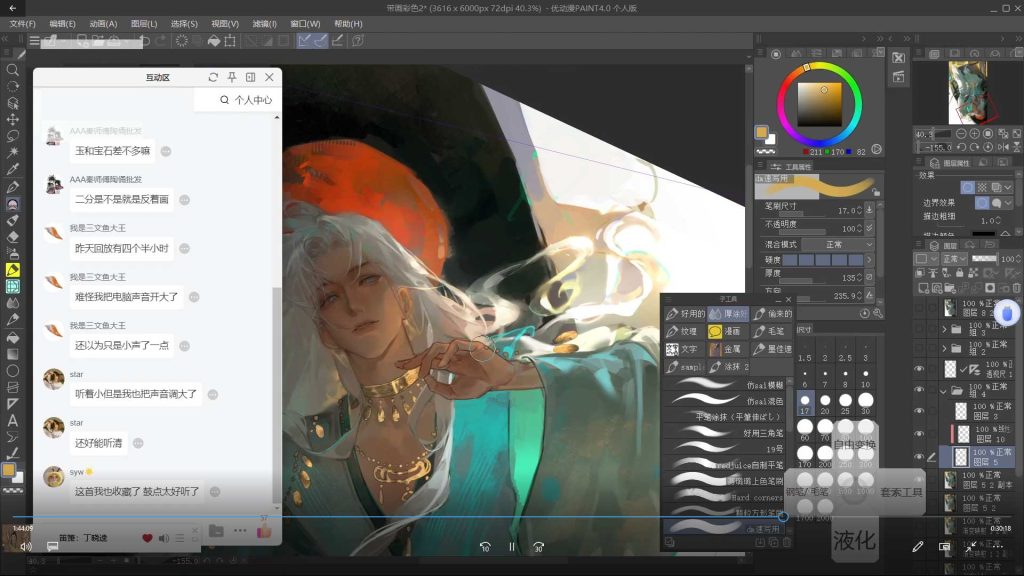Toggle the snap to ruler command icon
Viewport: 1024px width, 576px height.
304,40
